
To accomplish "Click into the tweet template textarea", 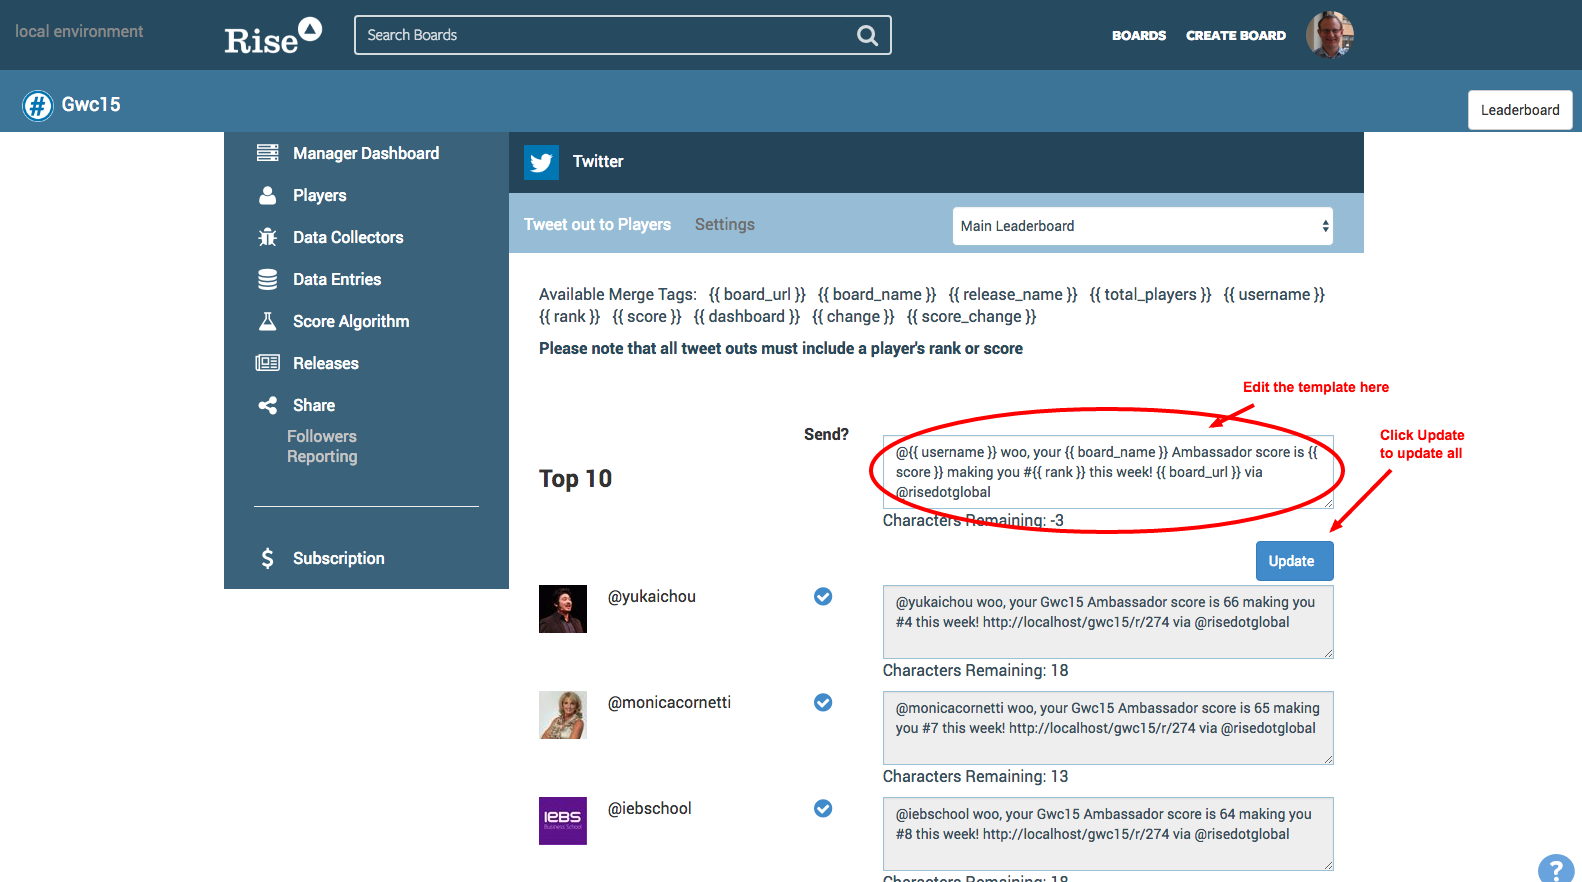I will click(1108, 472).
